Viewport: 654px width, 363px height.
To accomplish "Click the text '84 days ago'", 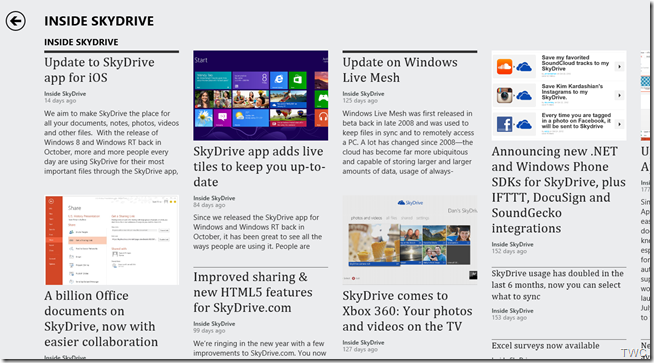I will click(209, 205).
